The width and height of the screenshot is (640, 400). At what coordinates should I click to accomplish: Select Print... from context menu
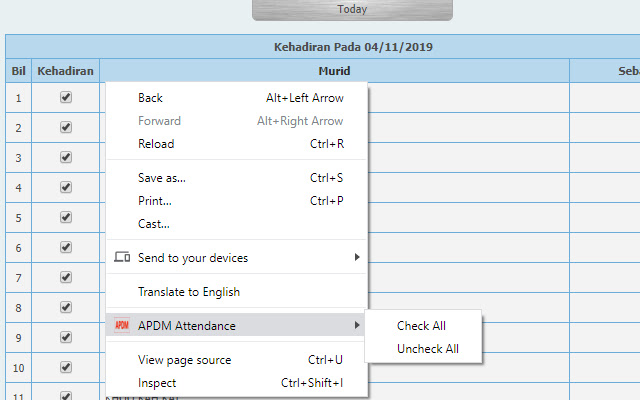155,201
